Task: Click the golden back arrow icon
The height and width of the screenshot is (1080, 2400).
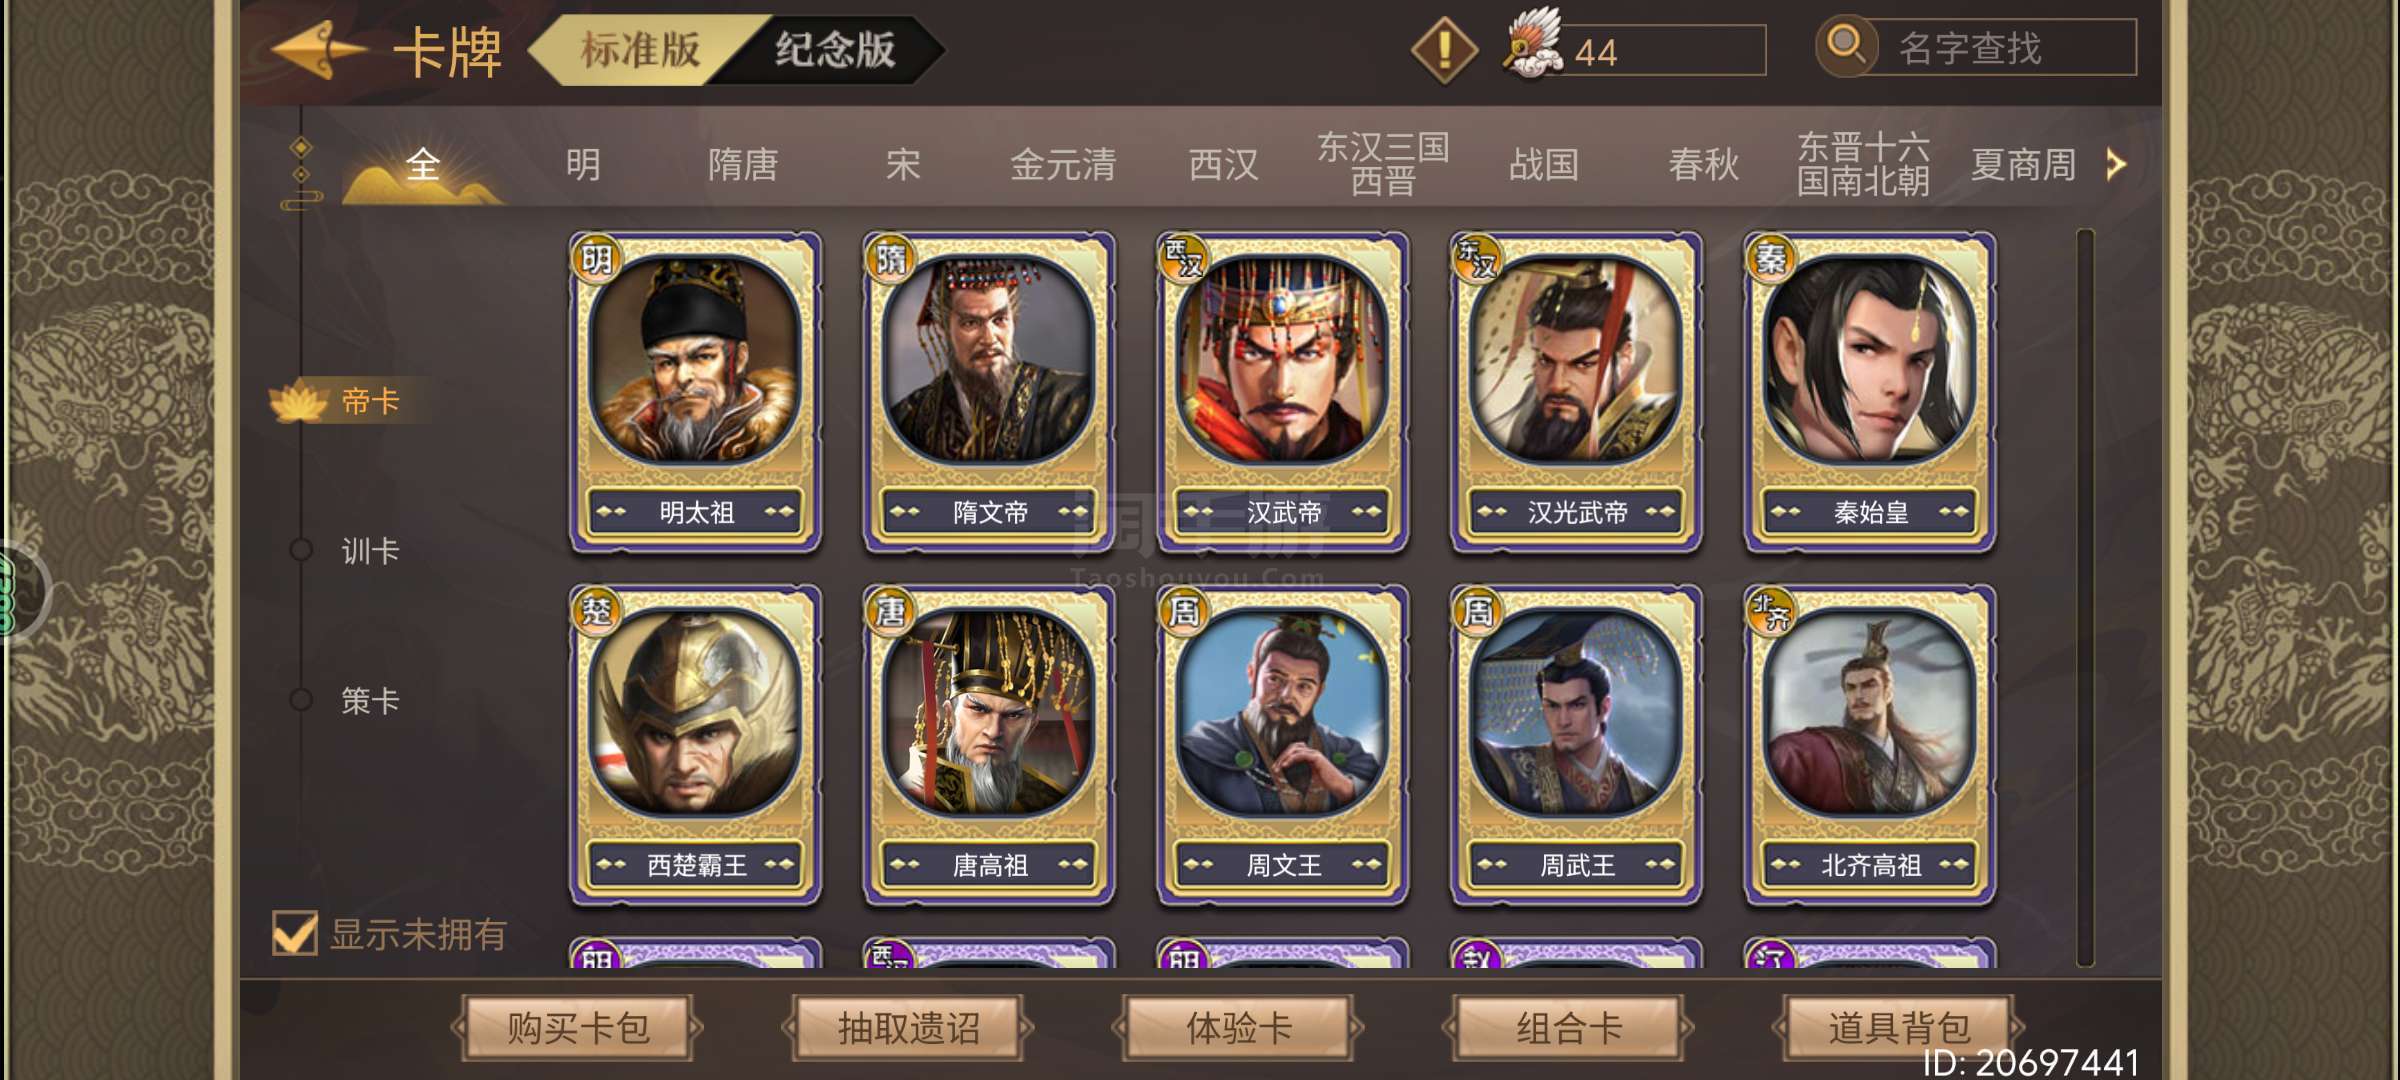Action: [319, 48]
